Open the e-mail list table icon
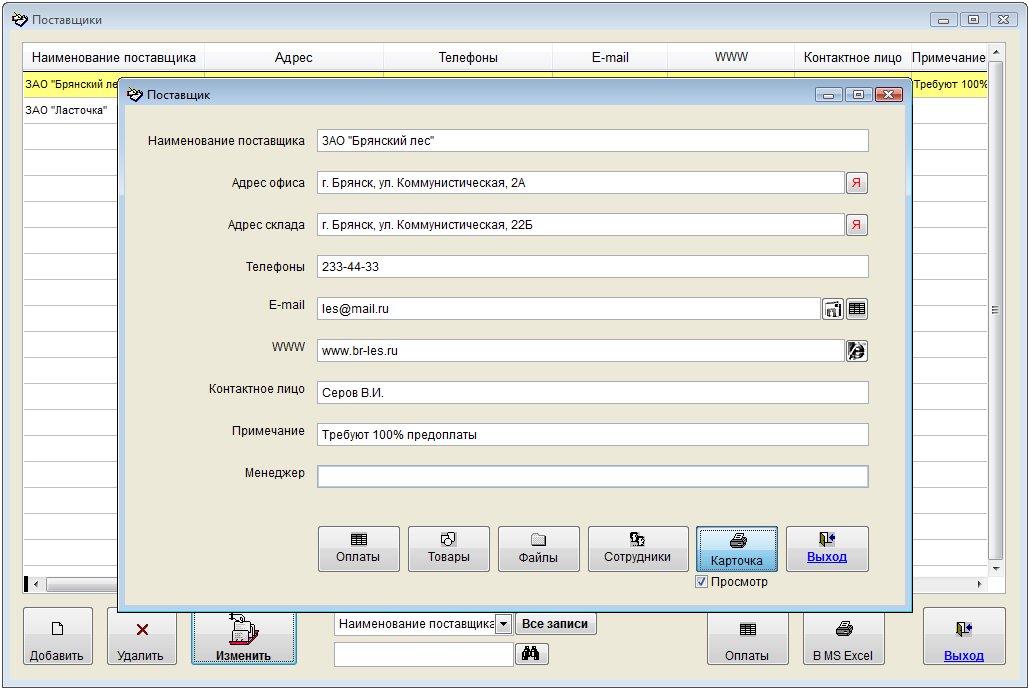The width and height of the screenshot is (1029, 690). pos(856,309)
